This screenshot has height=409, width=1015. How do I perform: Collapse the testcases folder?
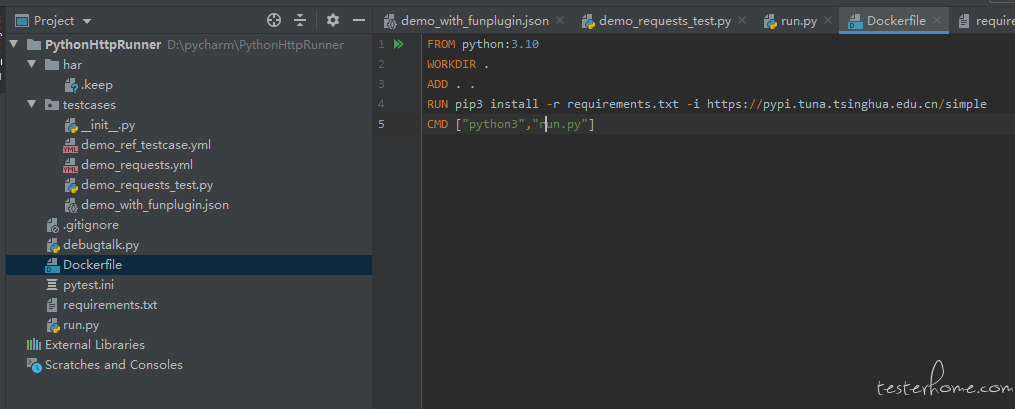pyautogui.click(x=32, y=105)
